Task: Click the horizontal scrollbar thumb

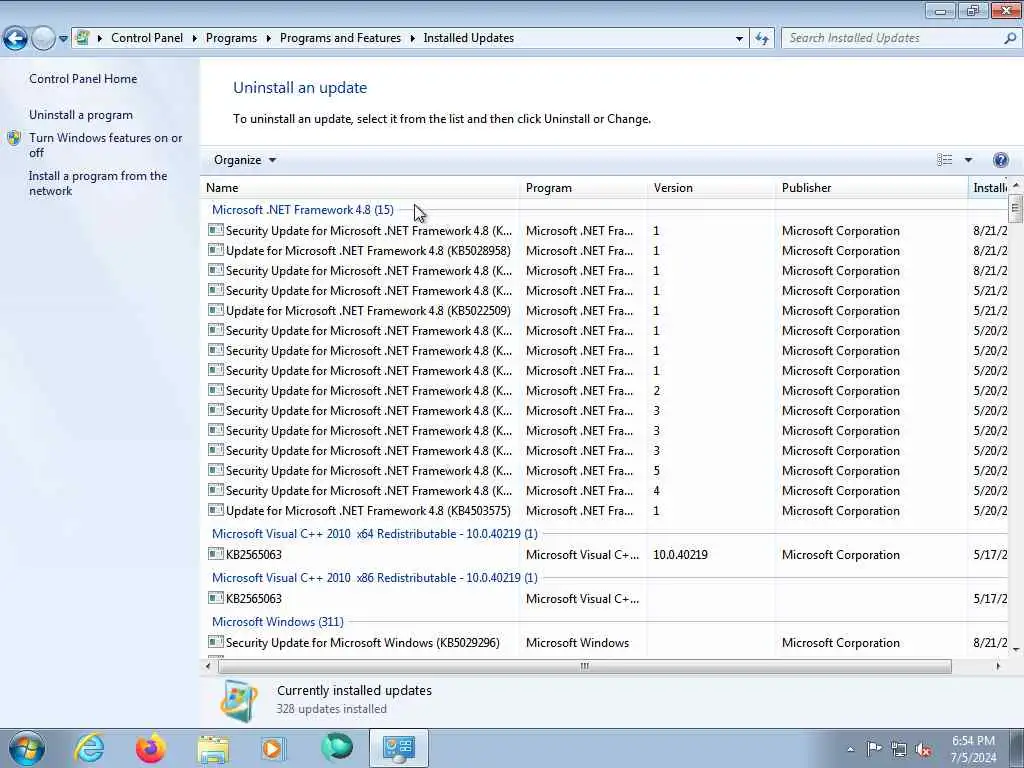Action: tap(584, 666)
